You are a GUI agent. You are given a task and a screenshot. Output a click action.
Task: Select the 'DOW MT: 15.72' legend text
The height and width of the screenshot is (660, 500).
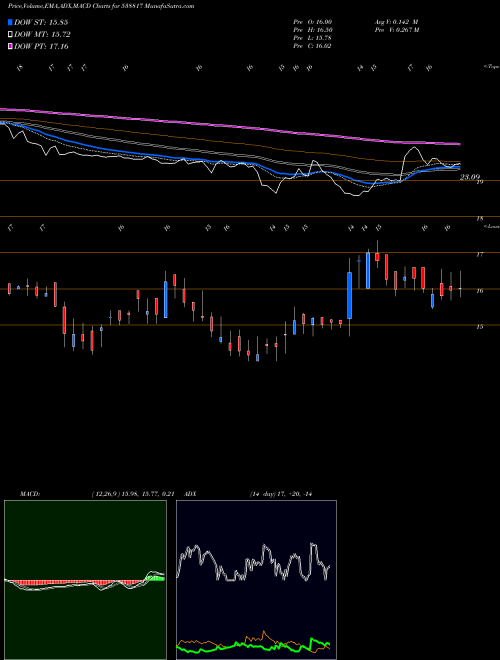[x=42, y=35]
